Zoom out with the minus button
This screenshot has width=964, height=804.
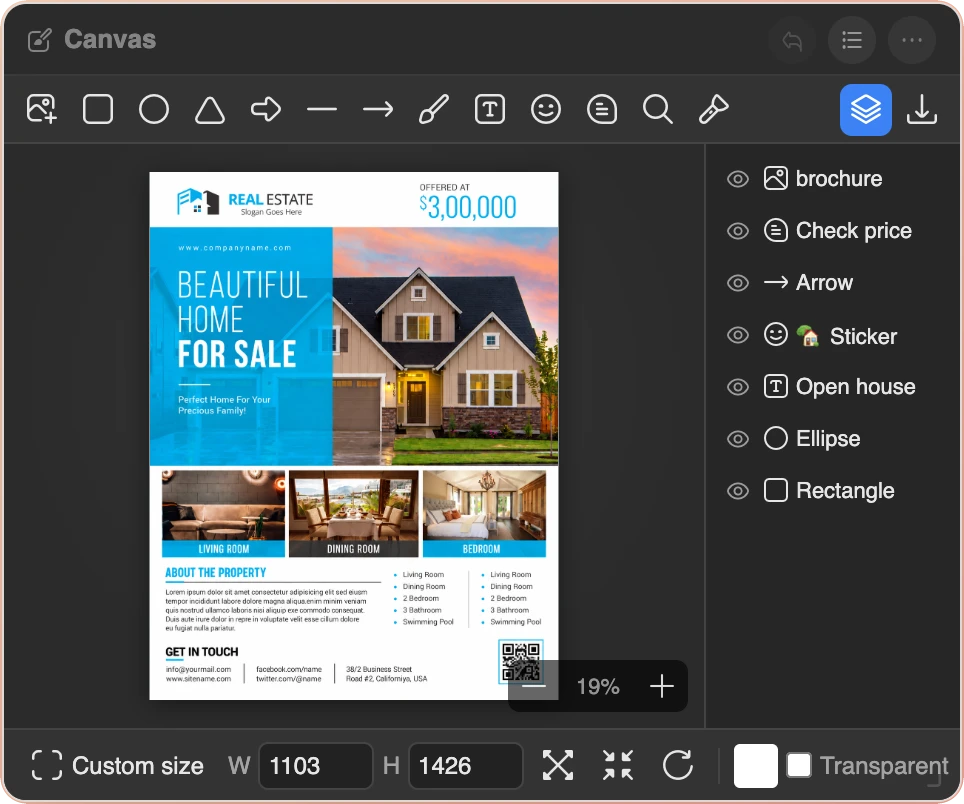click(534, 686)
